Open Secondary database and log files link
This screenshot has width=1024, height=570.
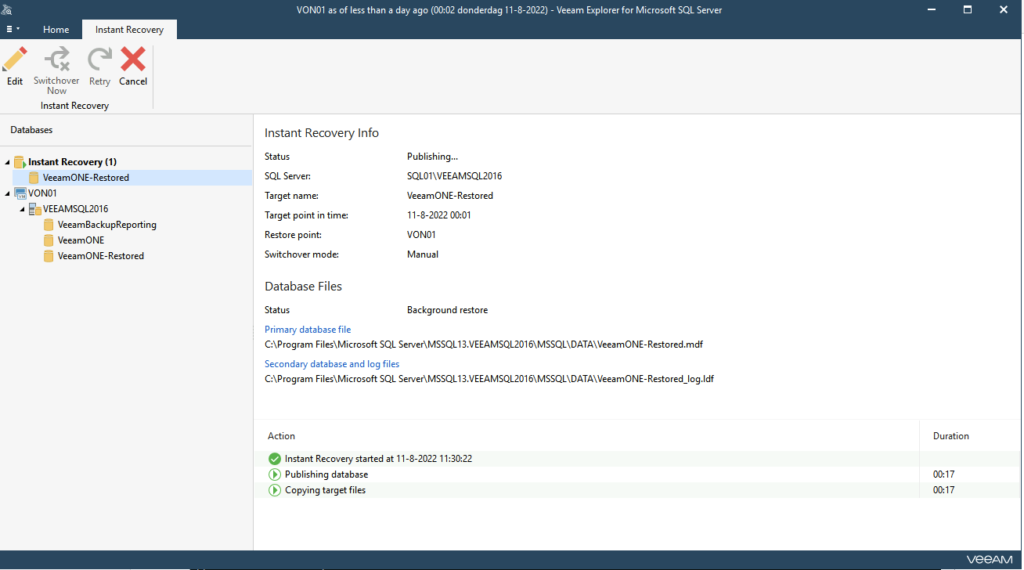click(x=331, y=364)
